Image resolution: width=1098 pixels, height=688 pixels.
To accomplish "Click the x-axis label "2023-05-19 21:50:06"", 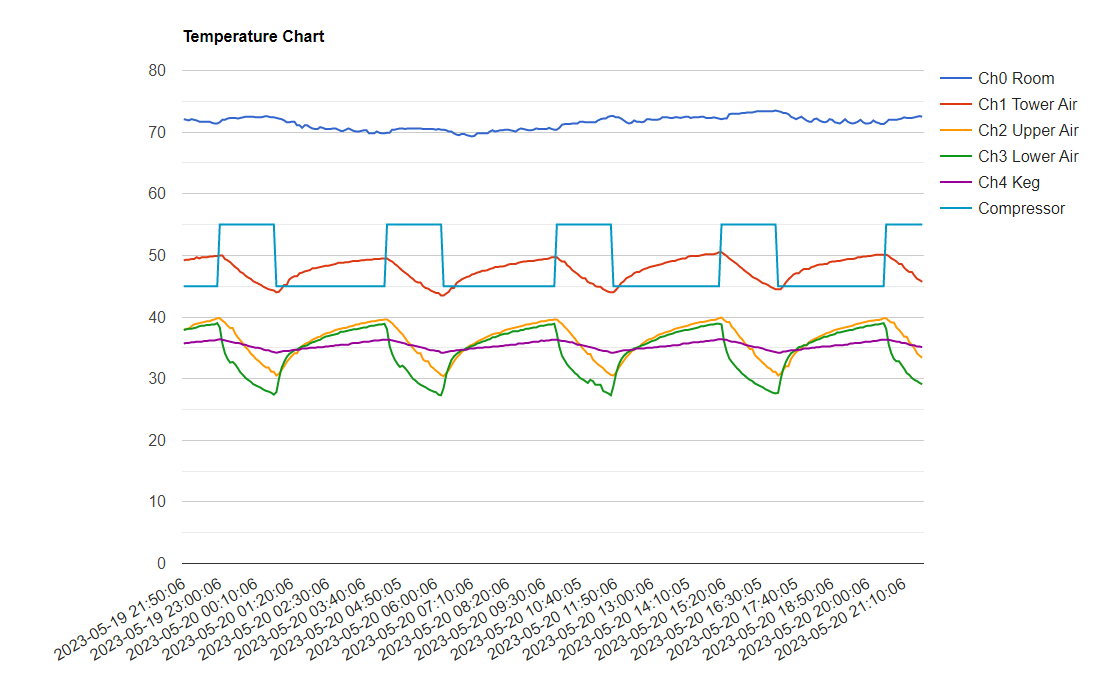I will click(x=120, y=619).
